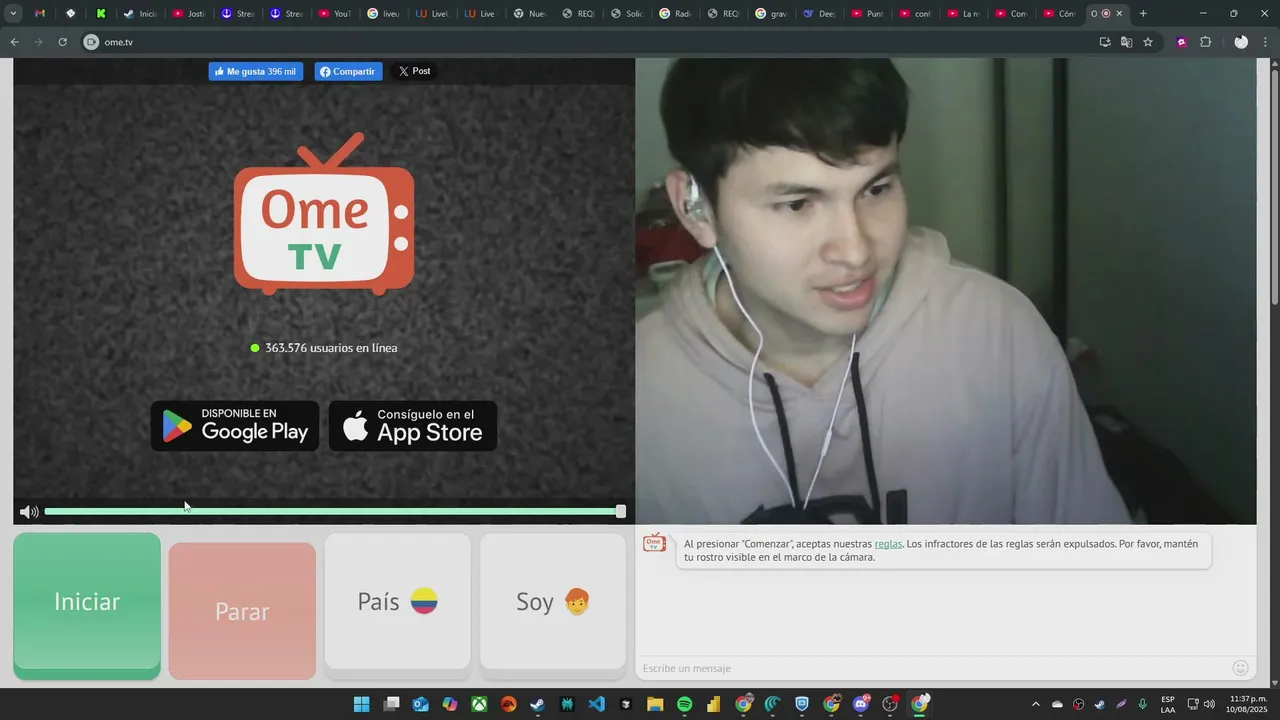Click the Google Play download badge

click(235, 426)
